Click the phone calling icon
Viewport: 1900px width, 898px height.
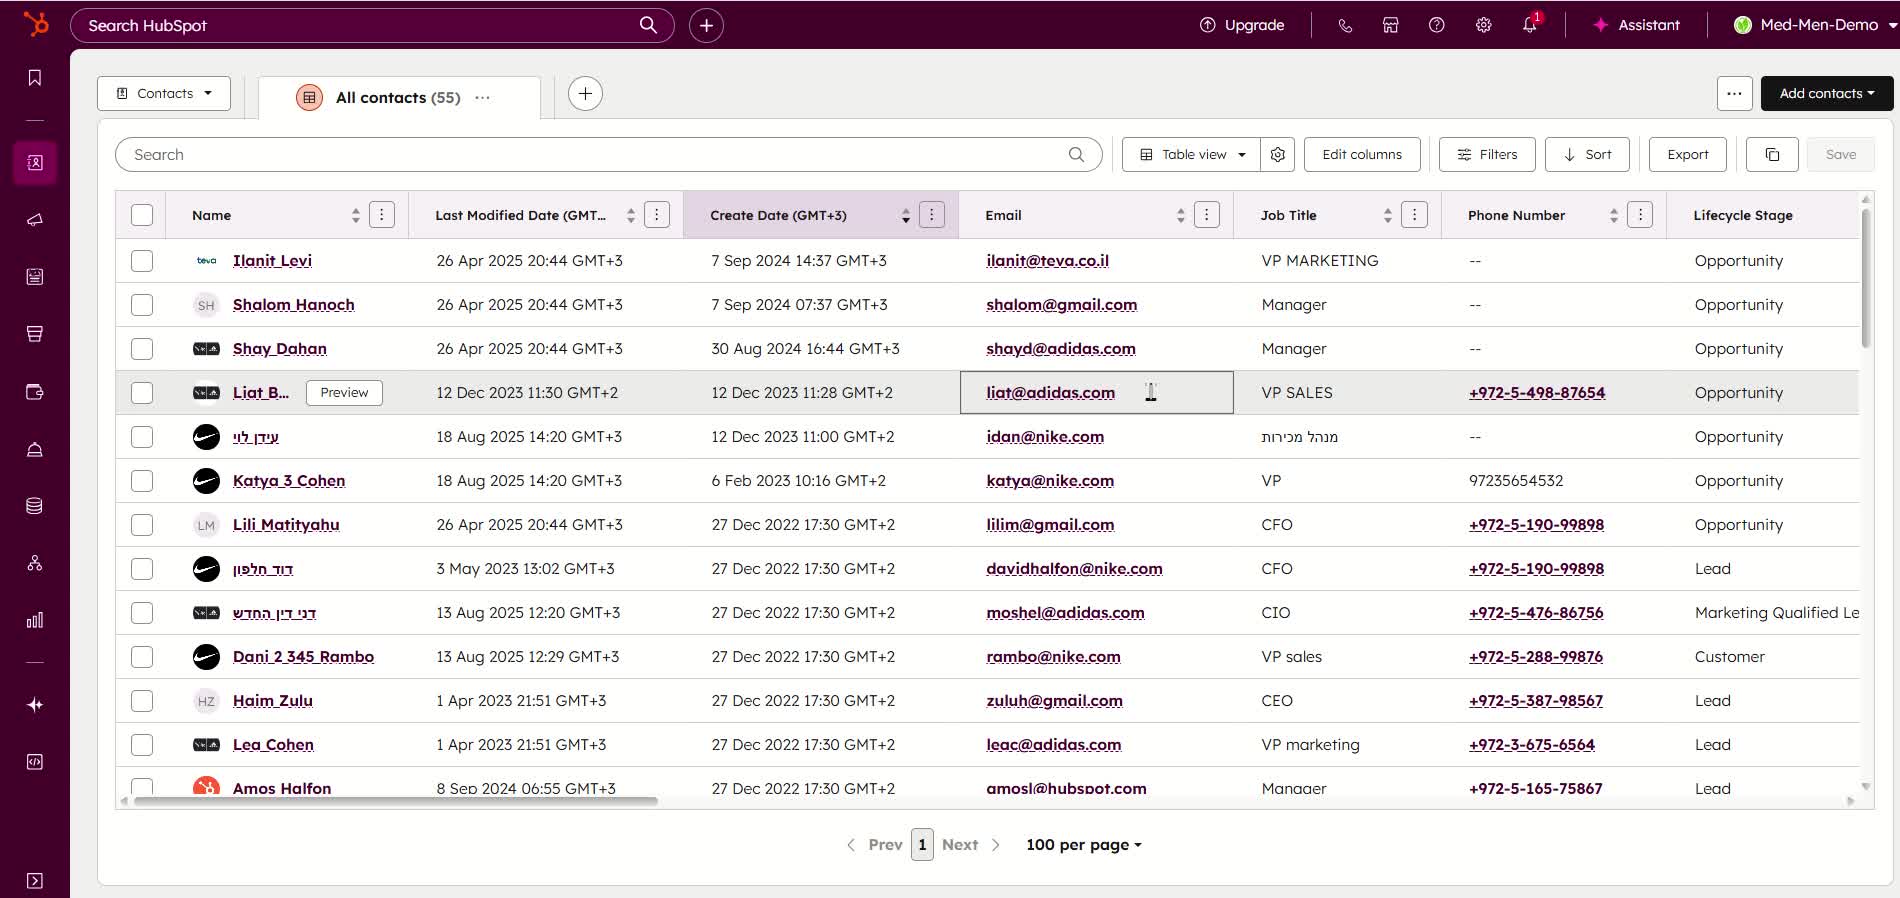coord(1345,25)
